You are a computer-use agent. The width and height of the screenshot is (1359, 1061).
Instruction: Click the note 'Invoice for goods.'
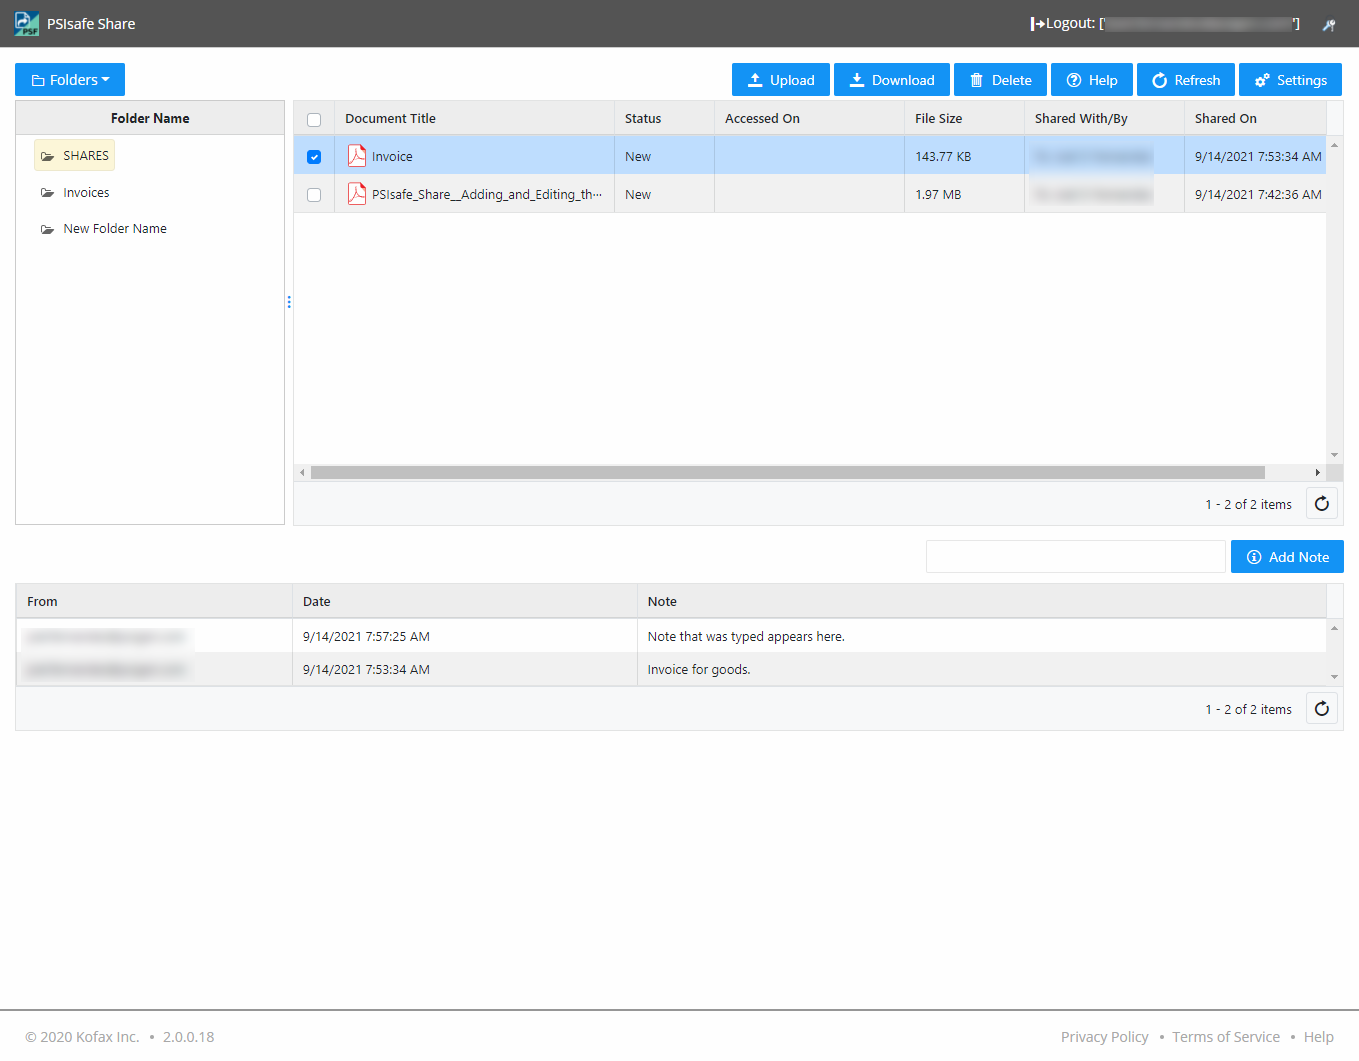[x=699, y=670]
